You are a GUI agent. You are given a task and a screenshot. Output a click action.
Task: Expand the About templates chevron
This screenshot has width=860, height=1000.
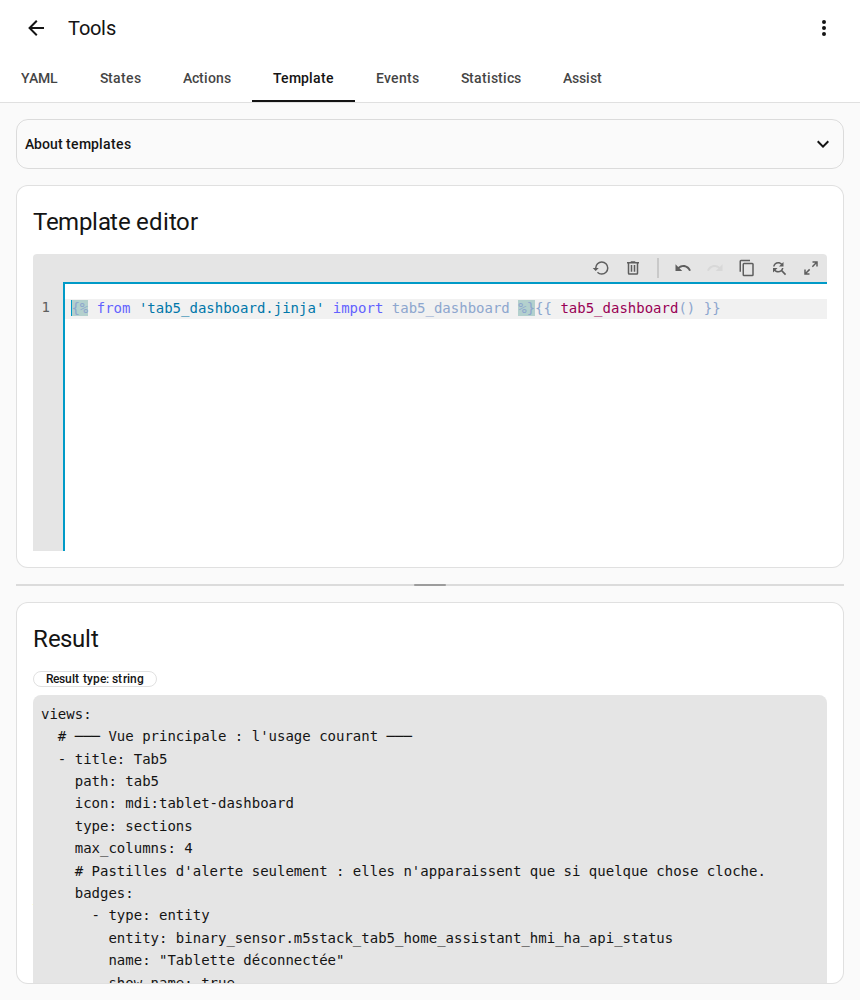pyautogui.click(x=823, y=144)
